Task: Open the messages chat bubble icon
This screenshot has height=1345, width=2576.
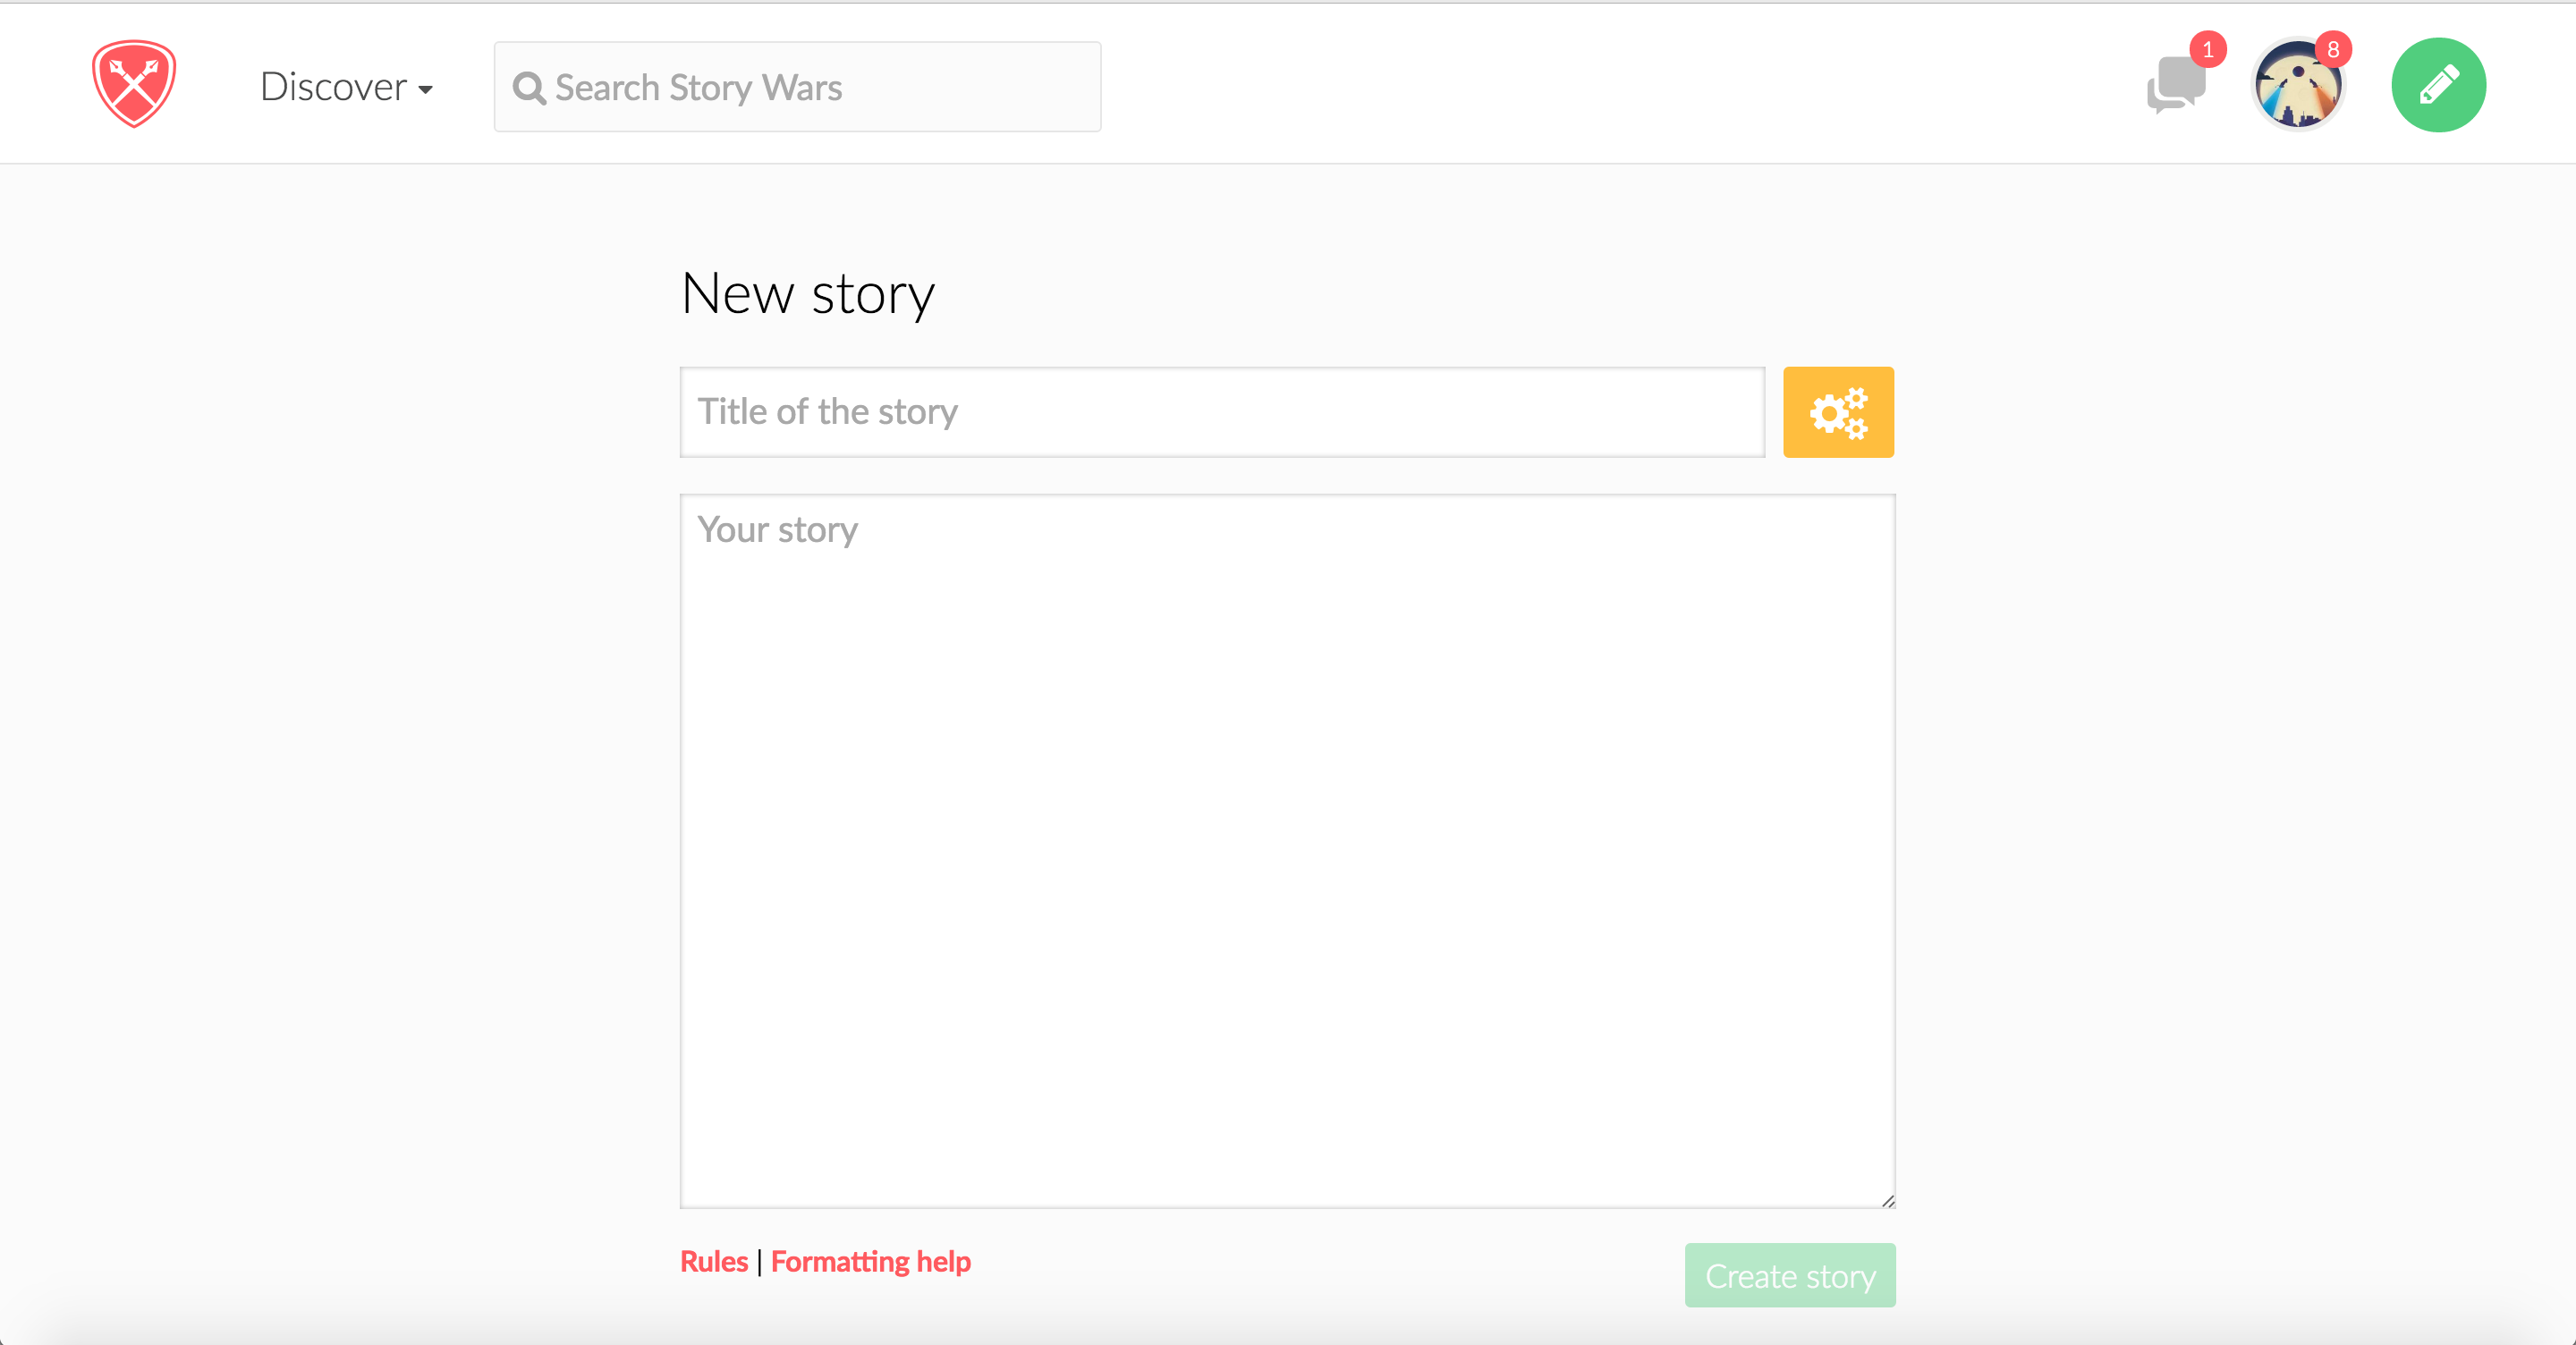Action: pos(2175,86)
